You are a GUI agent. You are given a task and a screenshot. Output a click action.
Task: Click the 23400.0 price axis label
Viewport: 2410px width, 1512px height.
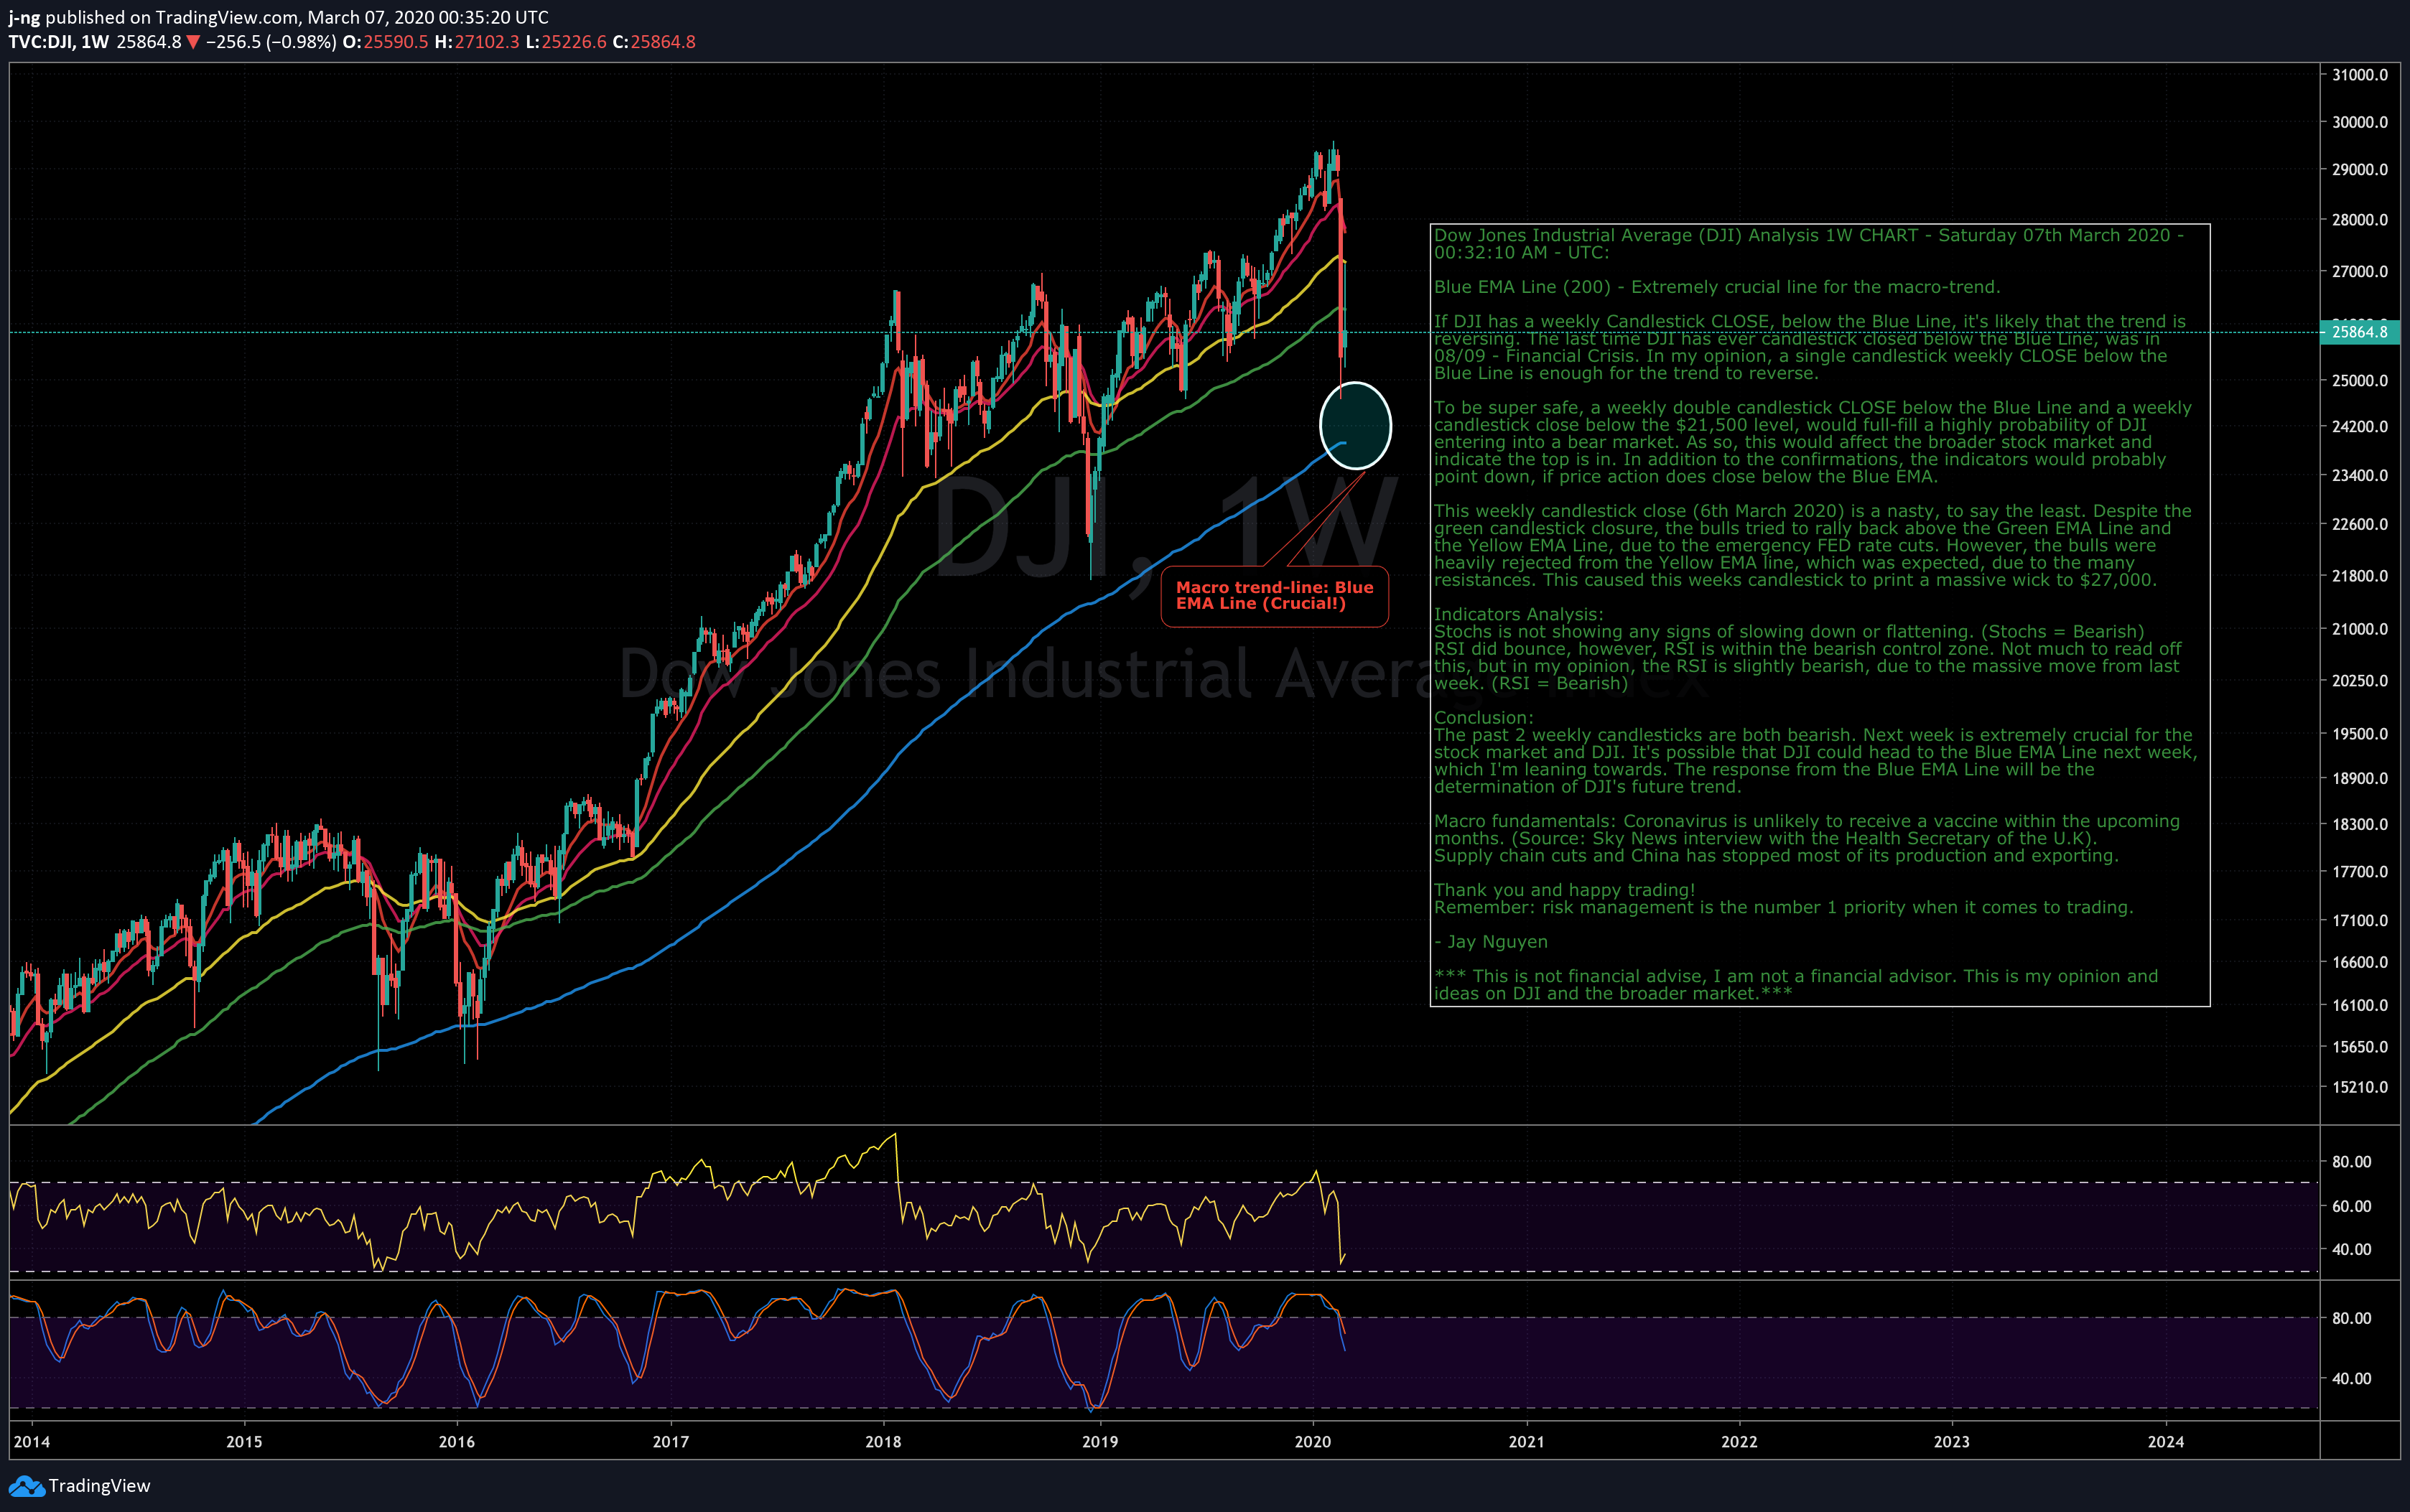click(2360, 475)
